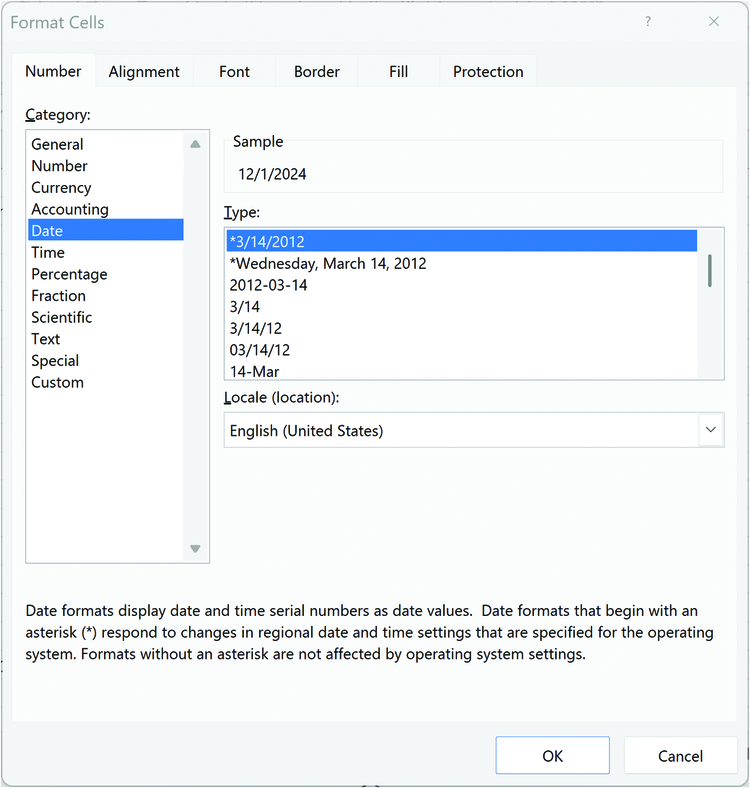Viewport: 750px width, 788px height.
Task: Click the help question mark icon
Action: point(648,22)
